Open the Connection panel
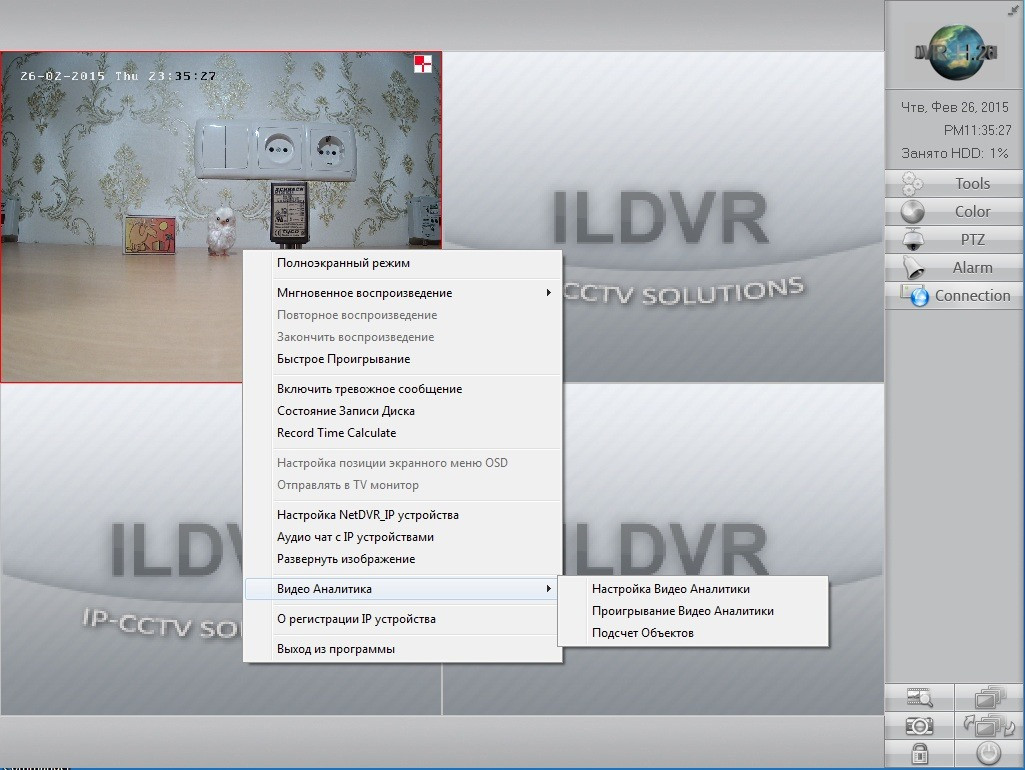This screenshot has height=770, width=1025. click(954, 295)
